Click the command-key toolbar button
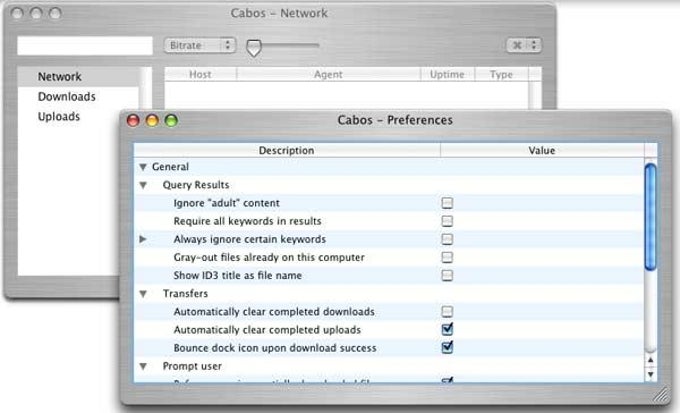Viewport: 680px width, 413px height. [523, 45]
